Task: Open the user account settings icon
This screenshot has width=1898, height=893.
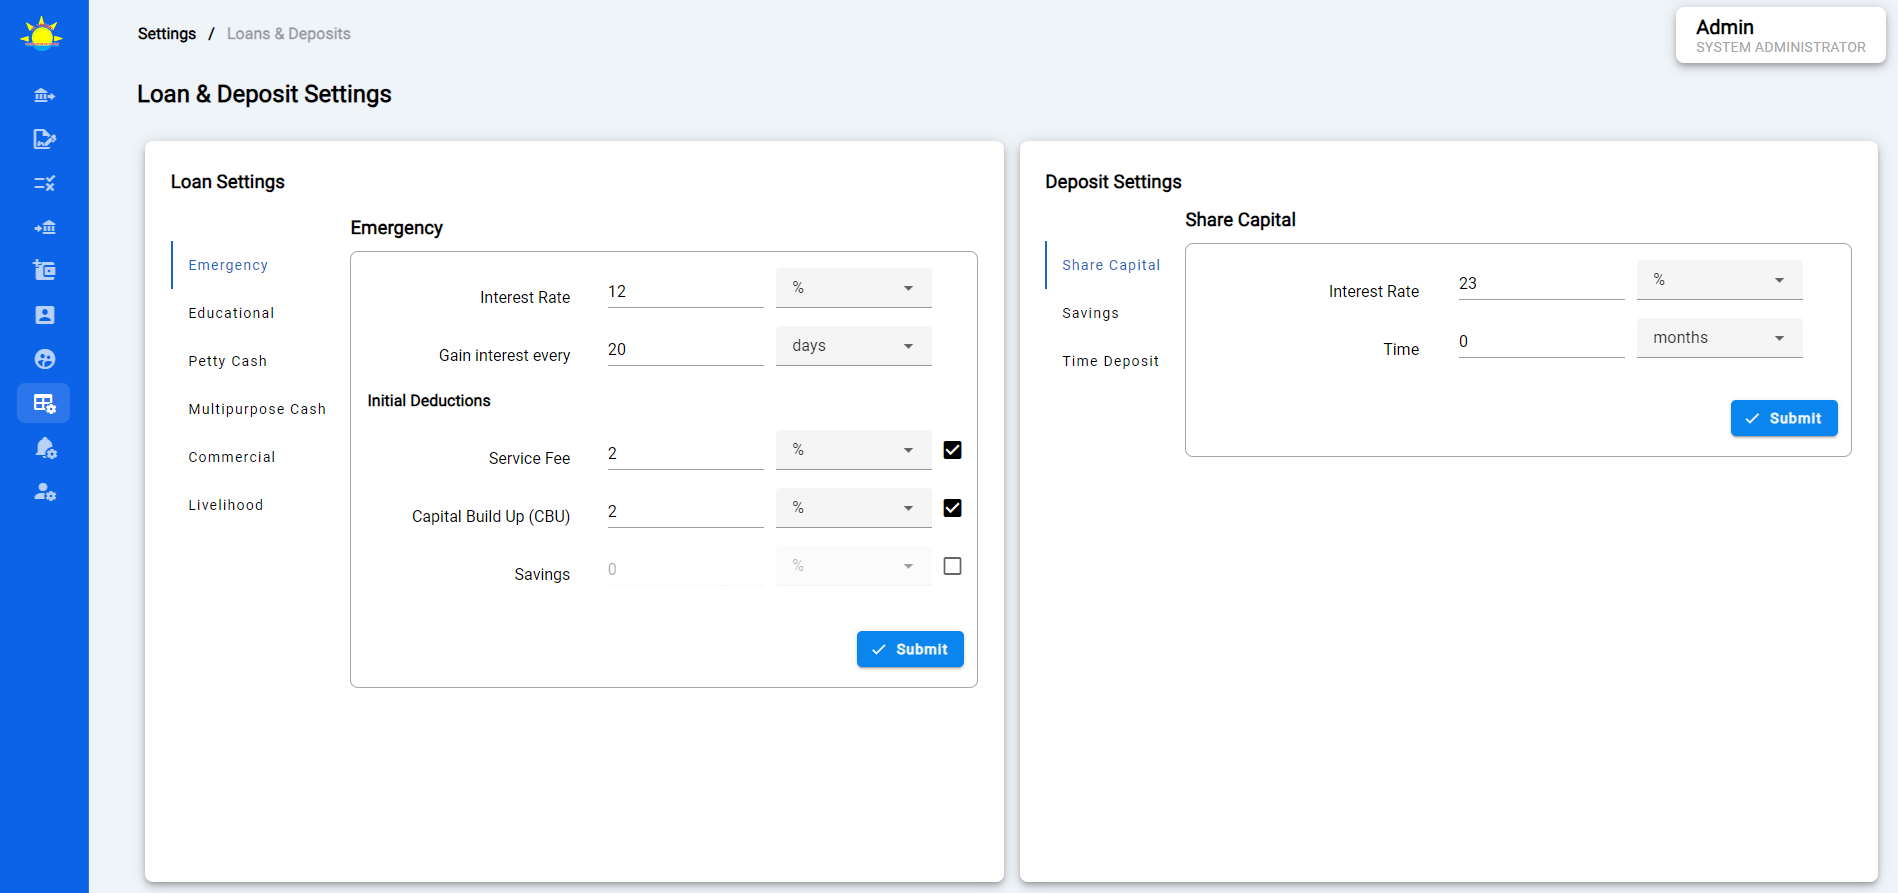Action: point(44,491)
